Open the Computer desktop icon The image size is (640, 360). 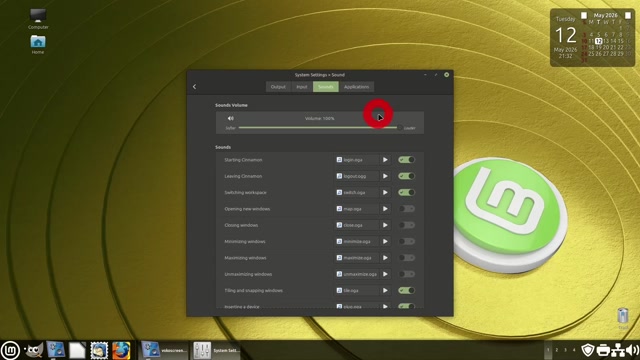click(x=38, y=19)
